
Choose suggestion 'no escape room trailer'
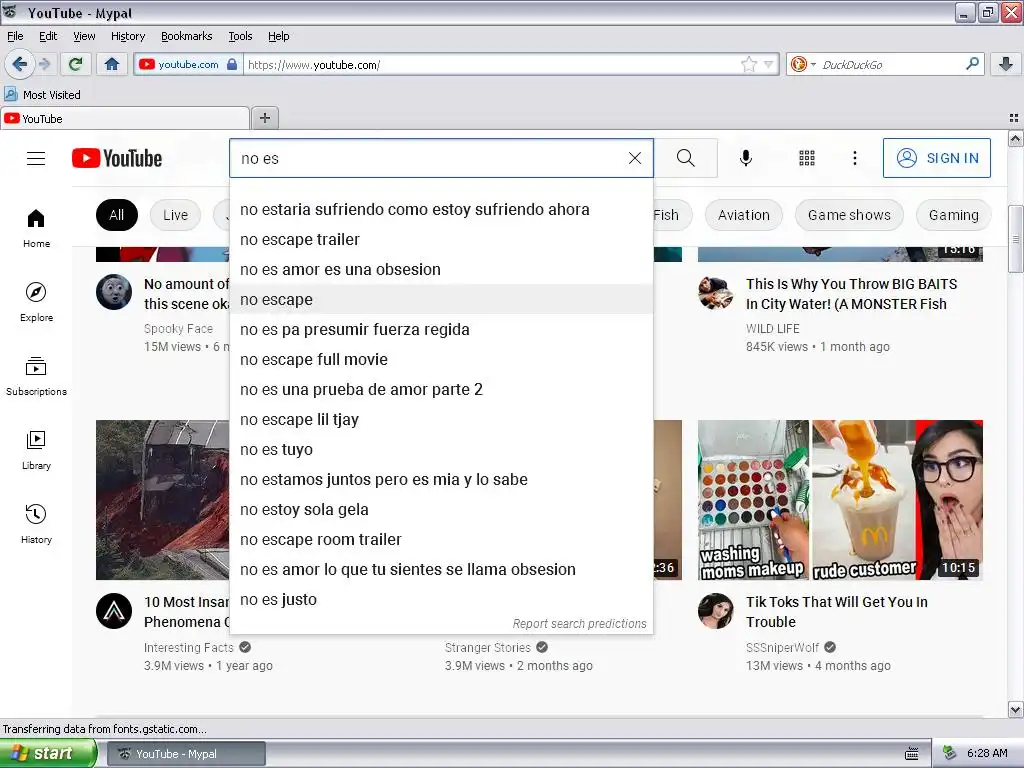click(441, 540)
